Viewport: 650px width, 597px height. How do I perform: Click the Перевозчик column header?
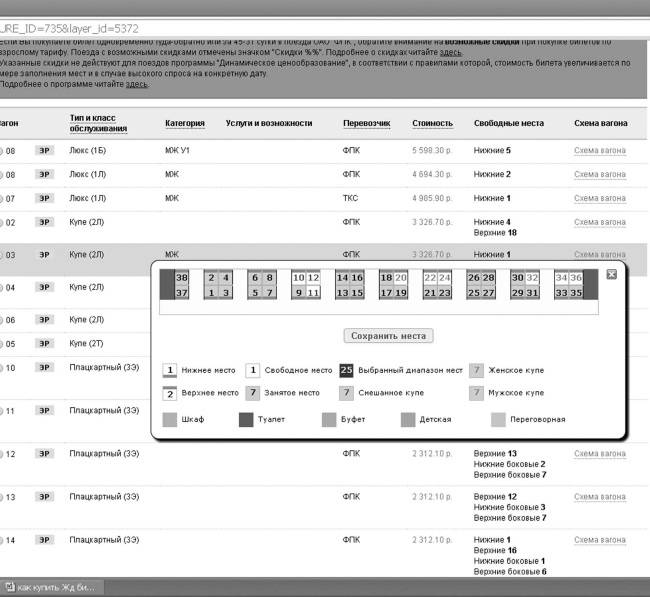coord(366,123)
